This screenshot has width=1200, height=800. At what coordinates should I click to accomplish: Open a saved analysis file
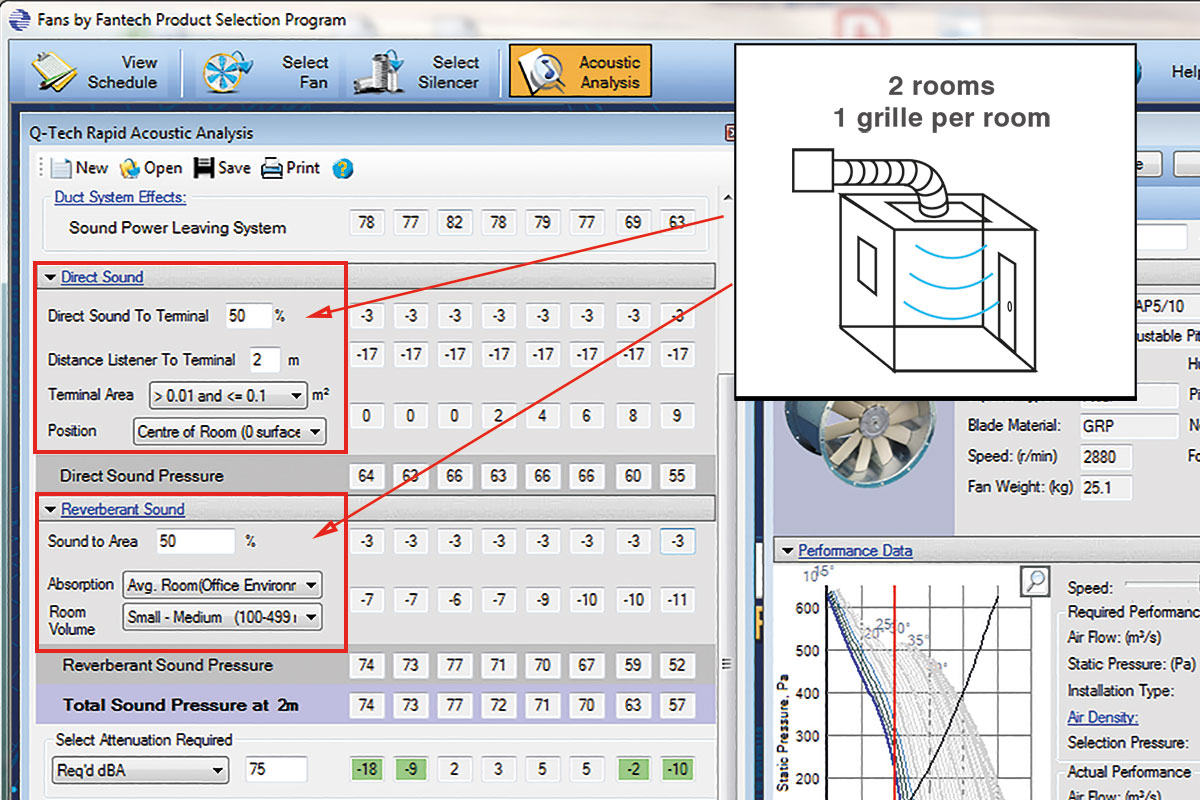[149, 167]
